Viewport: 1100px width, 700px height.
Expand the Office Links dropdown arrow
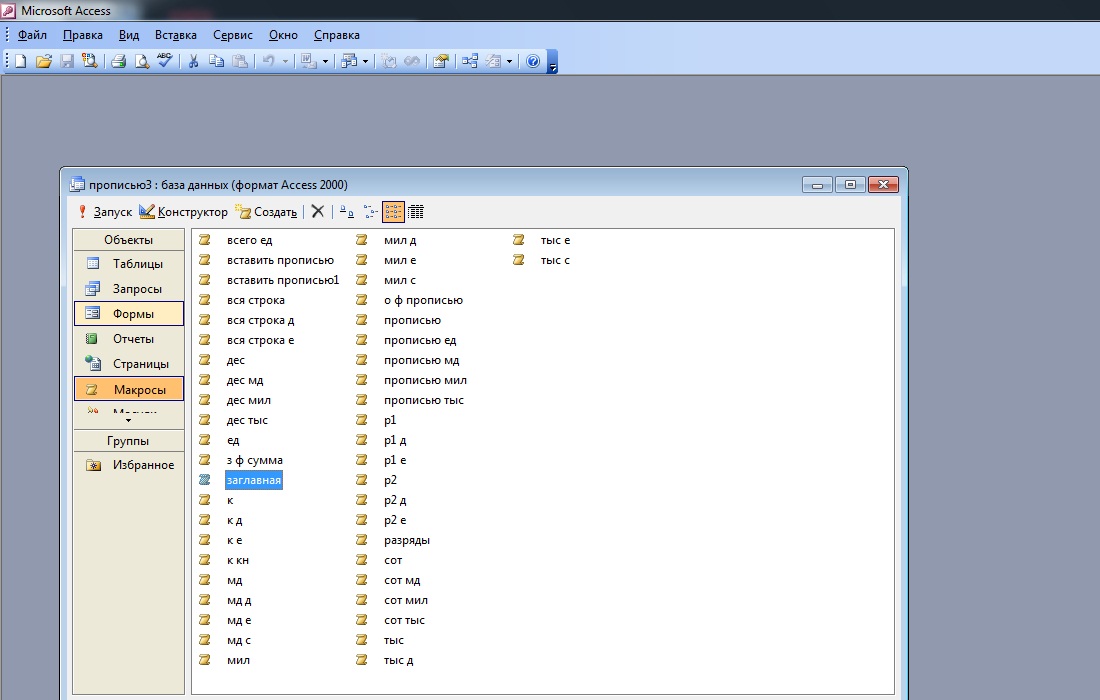click(326, 62)
